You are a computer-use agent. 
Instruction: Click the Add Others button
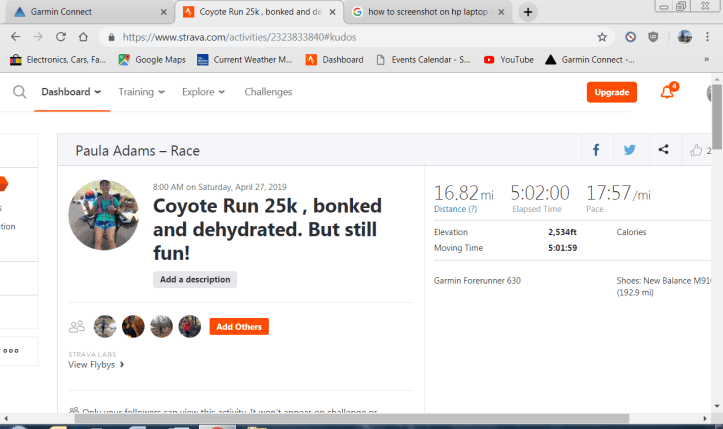(x=239, y=327)
